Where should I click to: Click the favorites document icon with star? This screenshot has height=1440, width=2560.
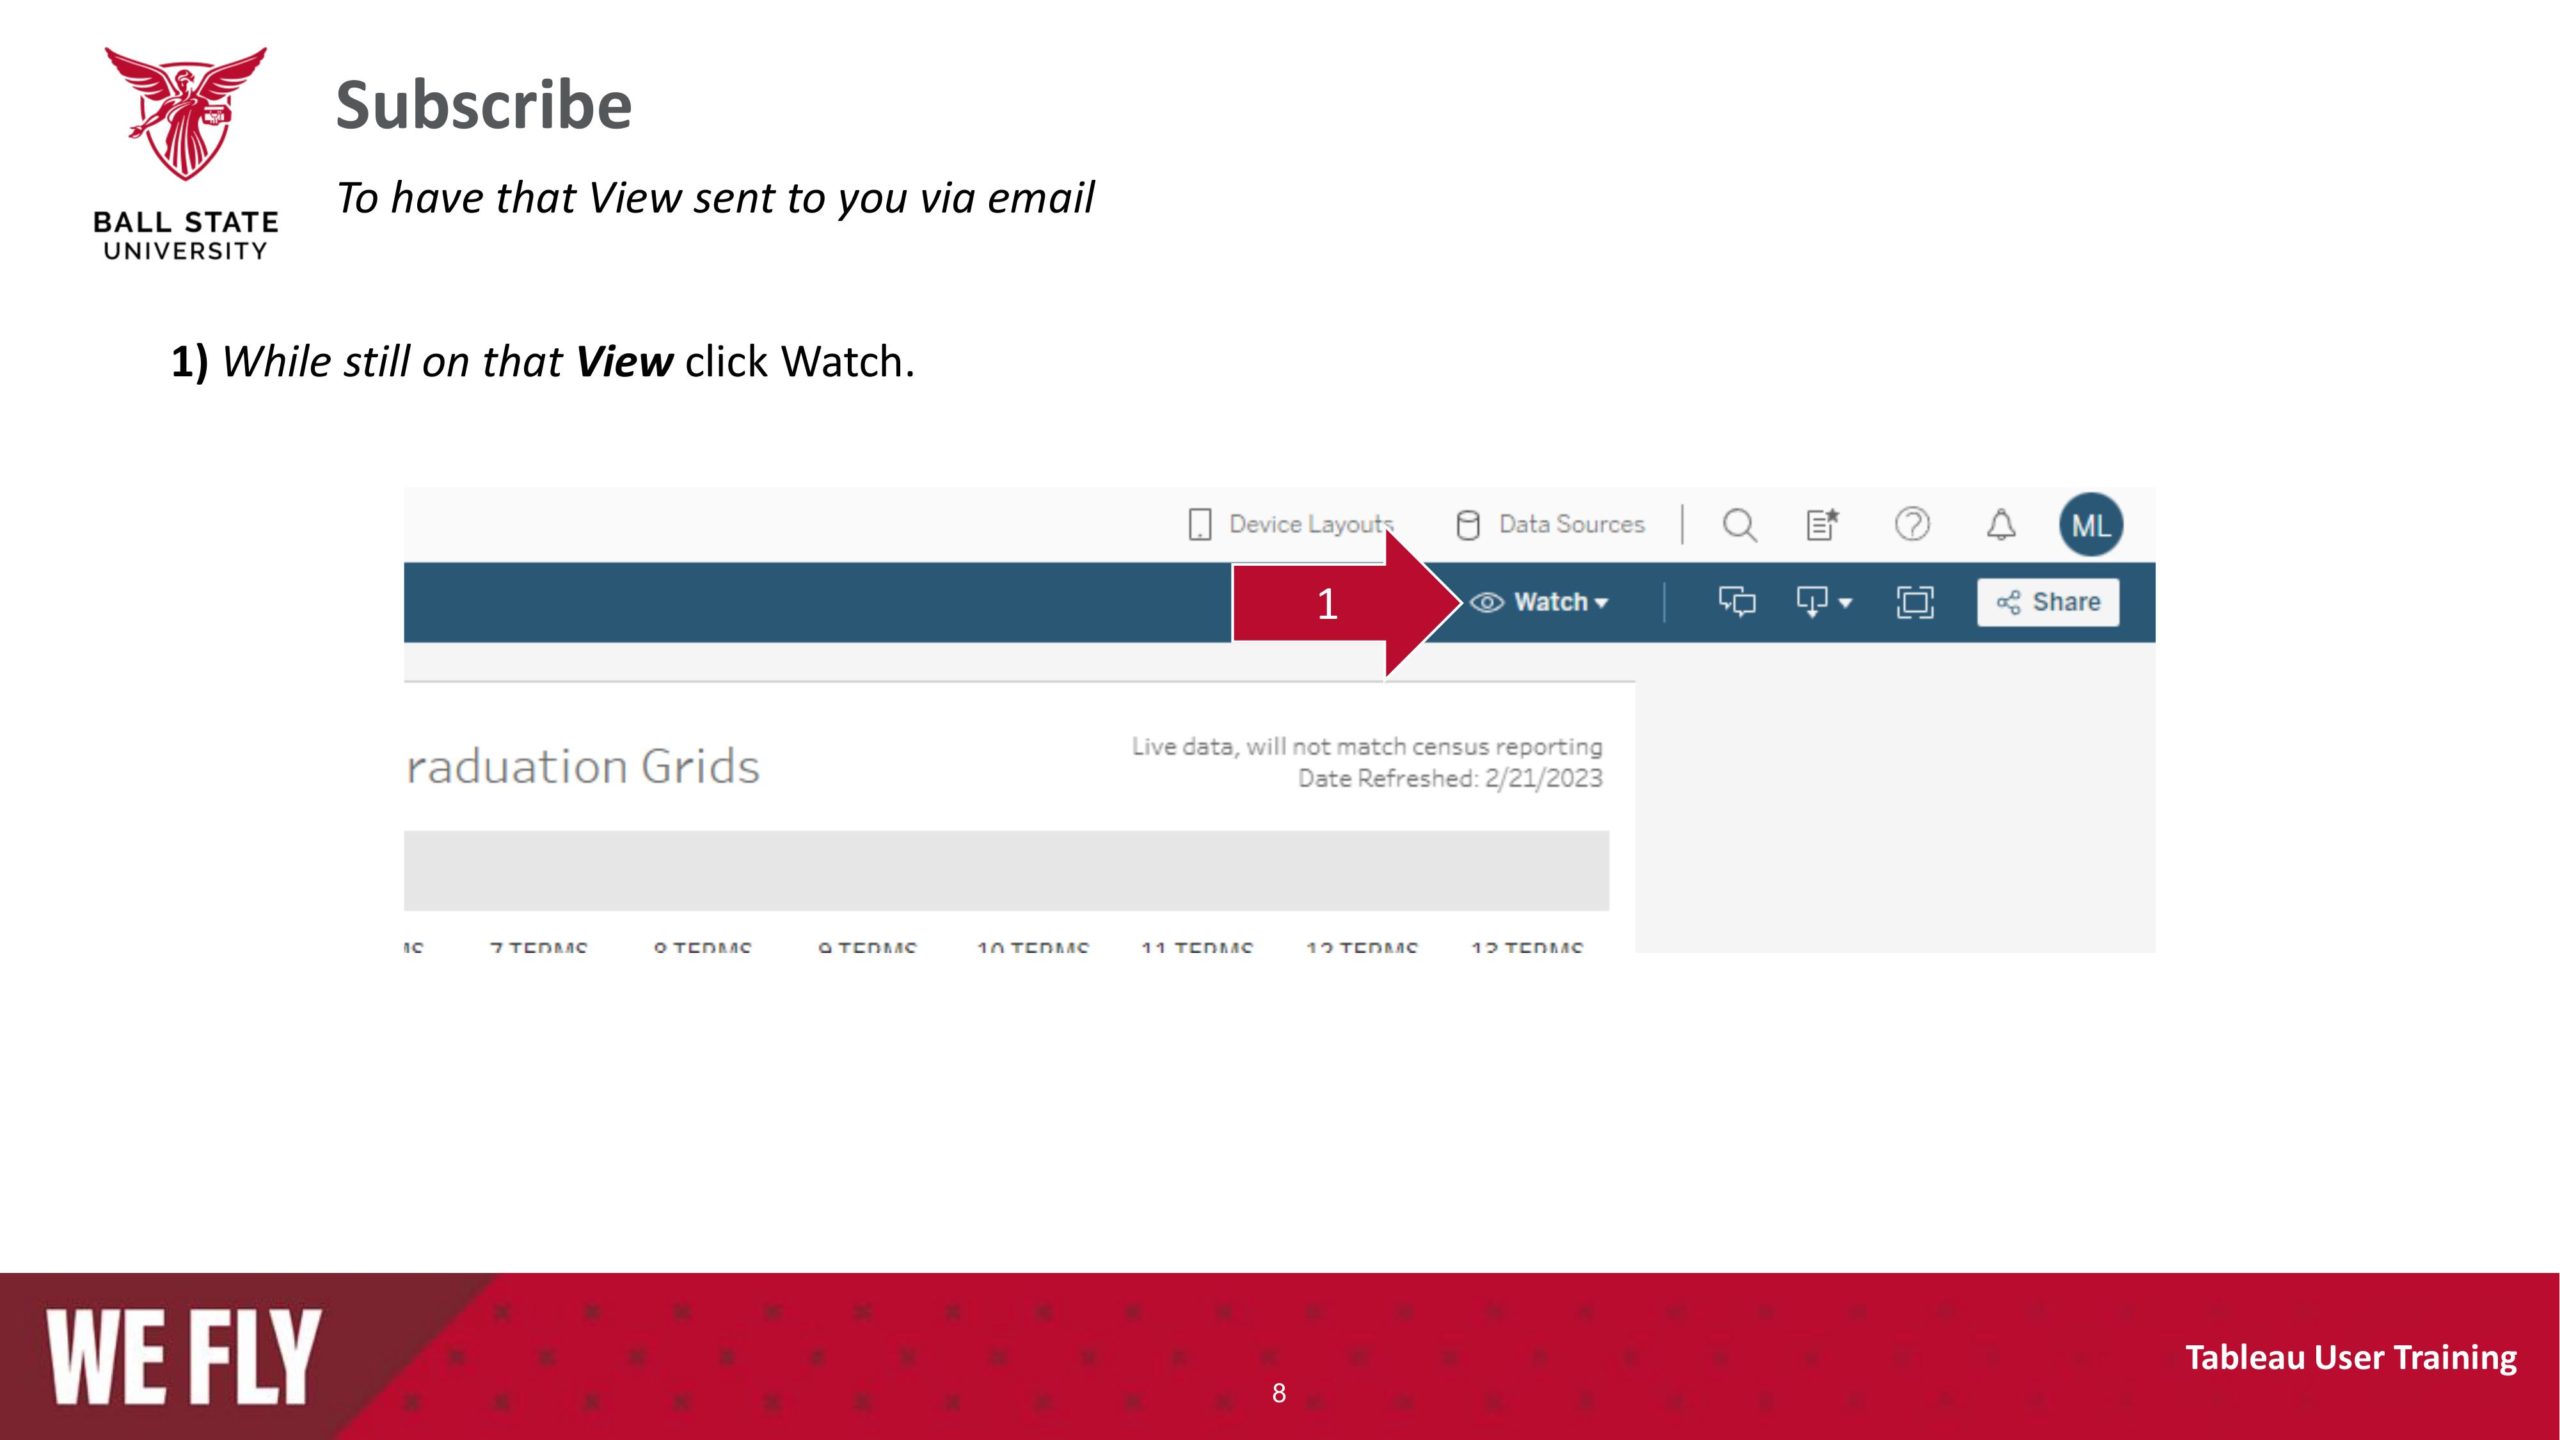[1822, 524]
